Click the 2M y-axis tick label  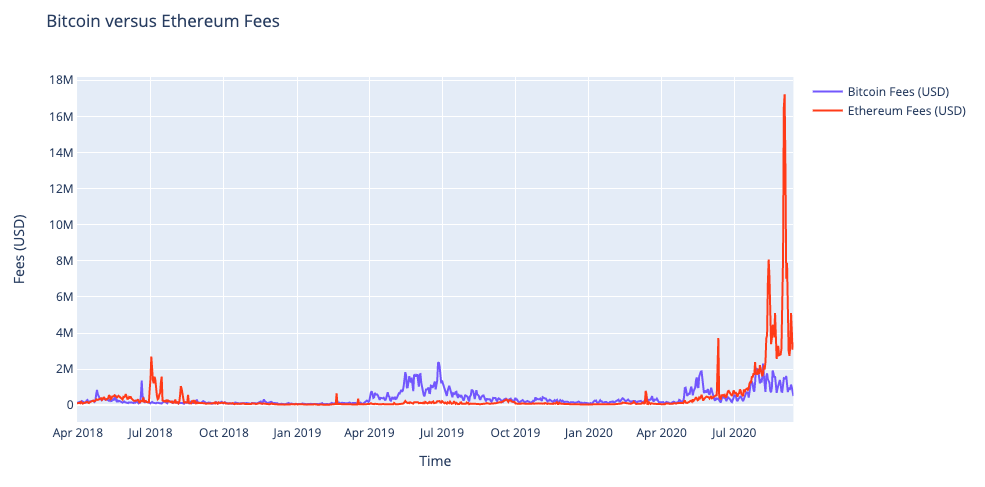pyautogui.click(x=63, y=369)
